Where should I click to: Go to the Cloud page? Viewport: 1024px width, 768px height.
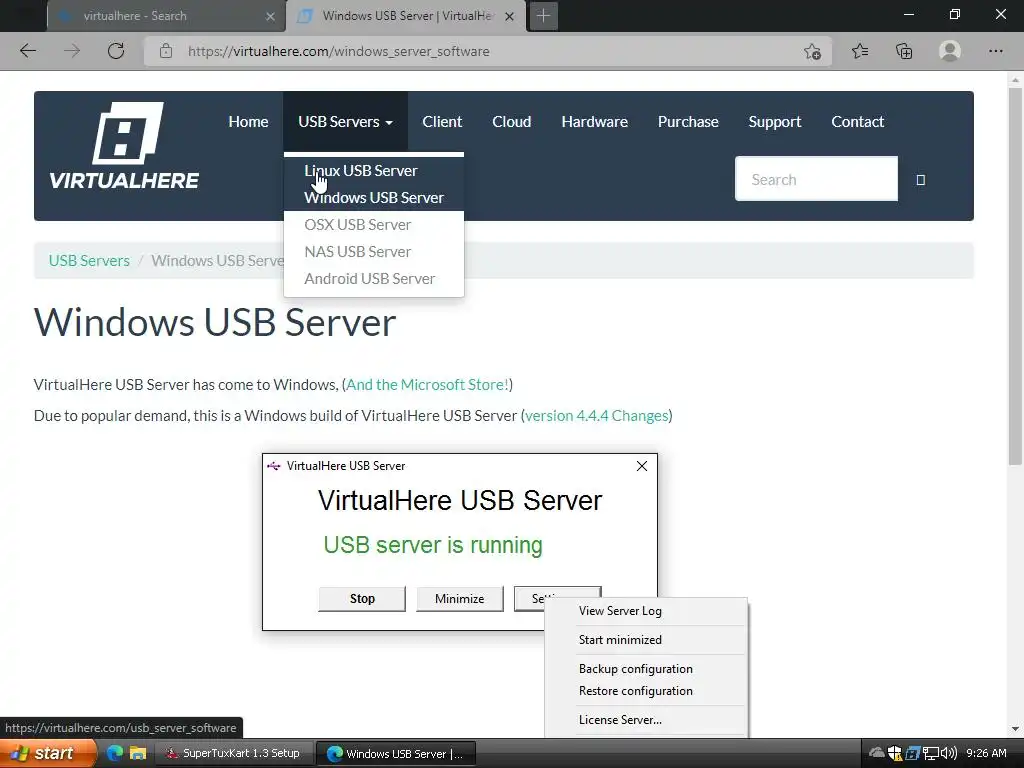511,121
